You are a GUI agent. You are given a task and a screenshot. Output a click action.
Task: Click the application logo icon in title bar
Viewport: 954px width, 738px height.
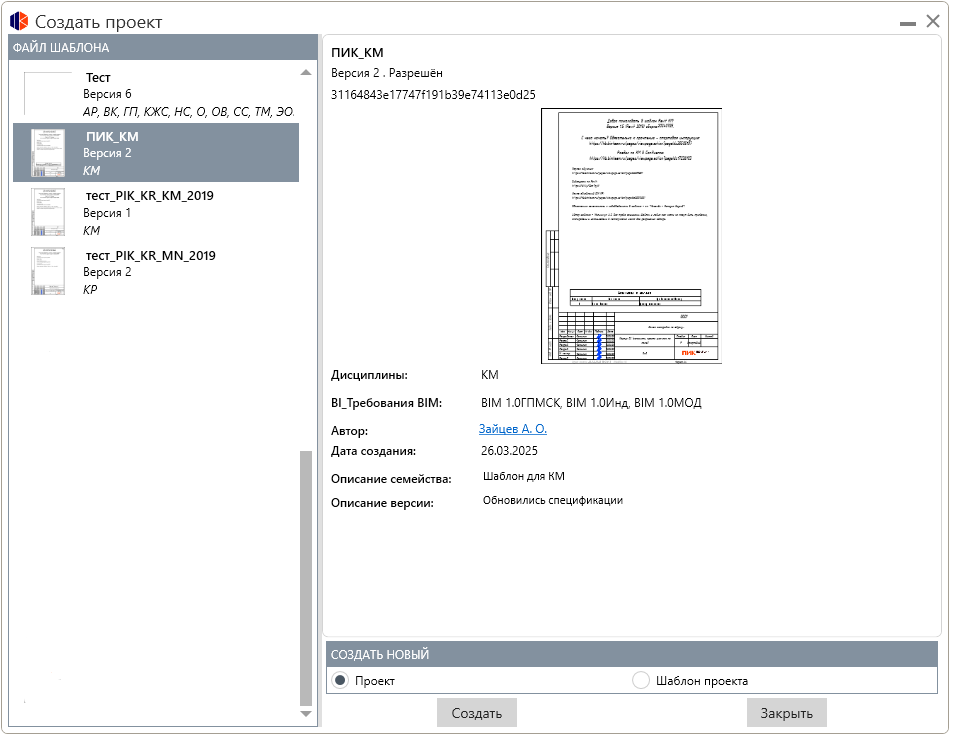19,21
